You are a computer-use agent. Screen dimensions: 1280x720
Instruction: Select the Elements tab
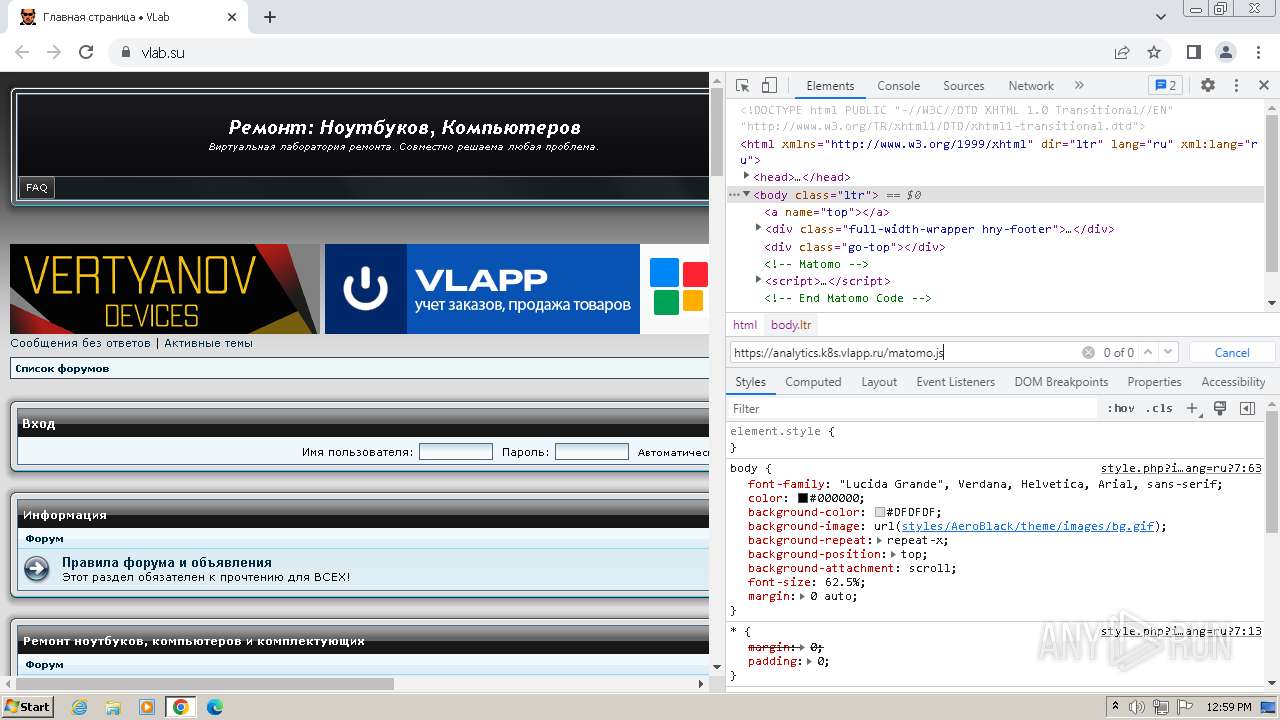click(830, 86)
